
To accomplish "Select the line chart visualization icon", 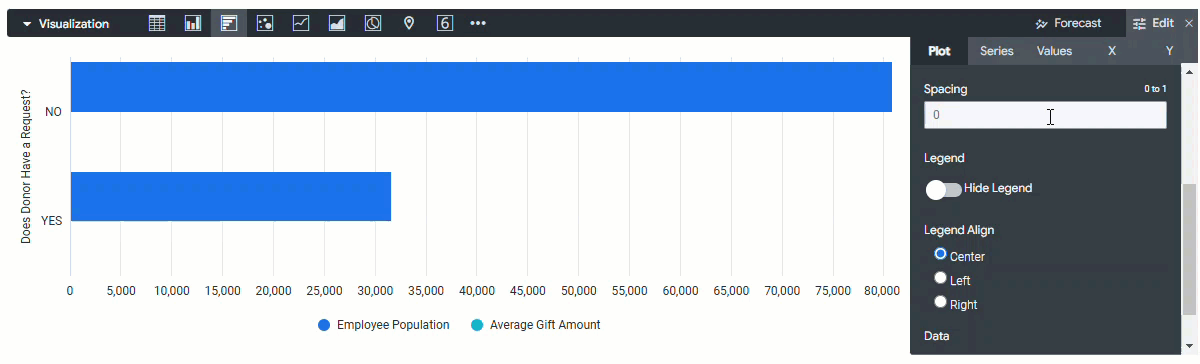I will (301, 23).
